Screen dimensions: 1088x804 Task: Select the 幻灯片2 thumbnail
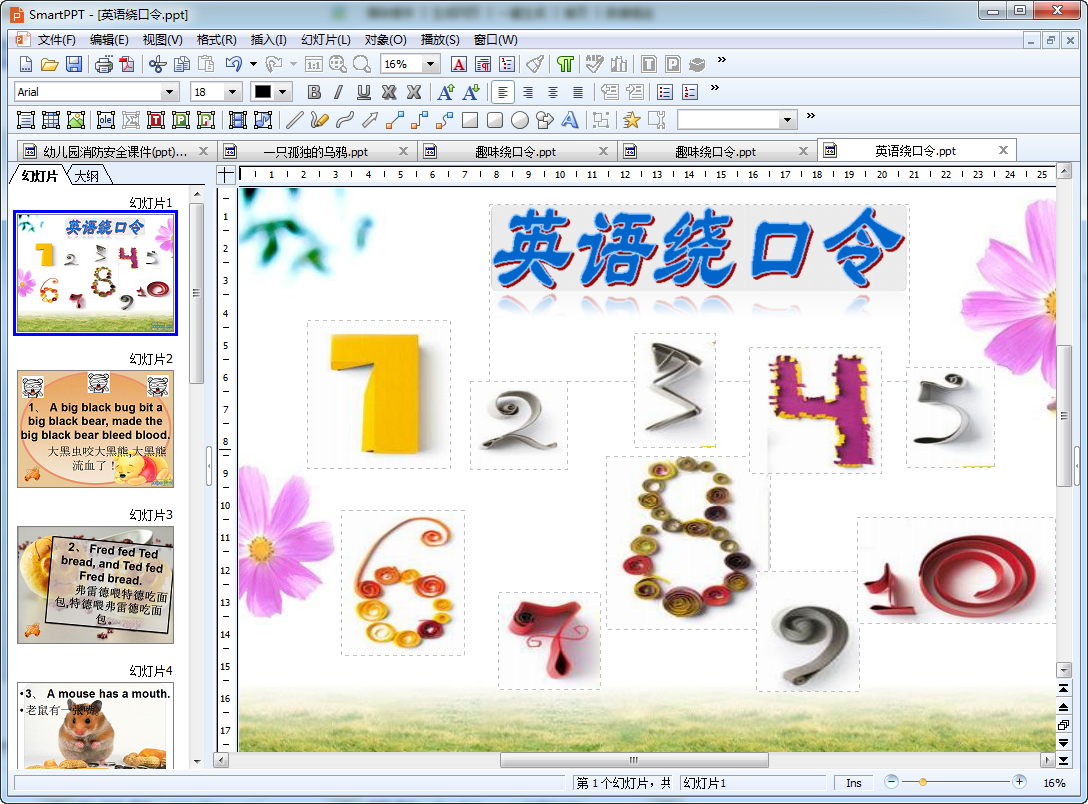(95, 429)
